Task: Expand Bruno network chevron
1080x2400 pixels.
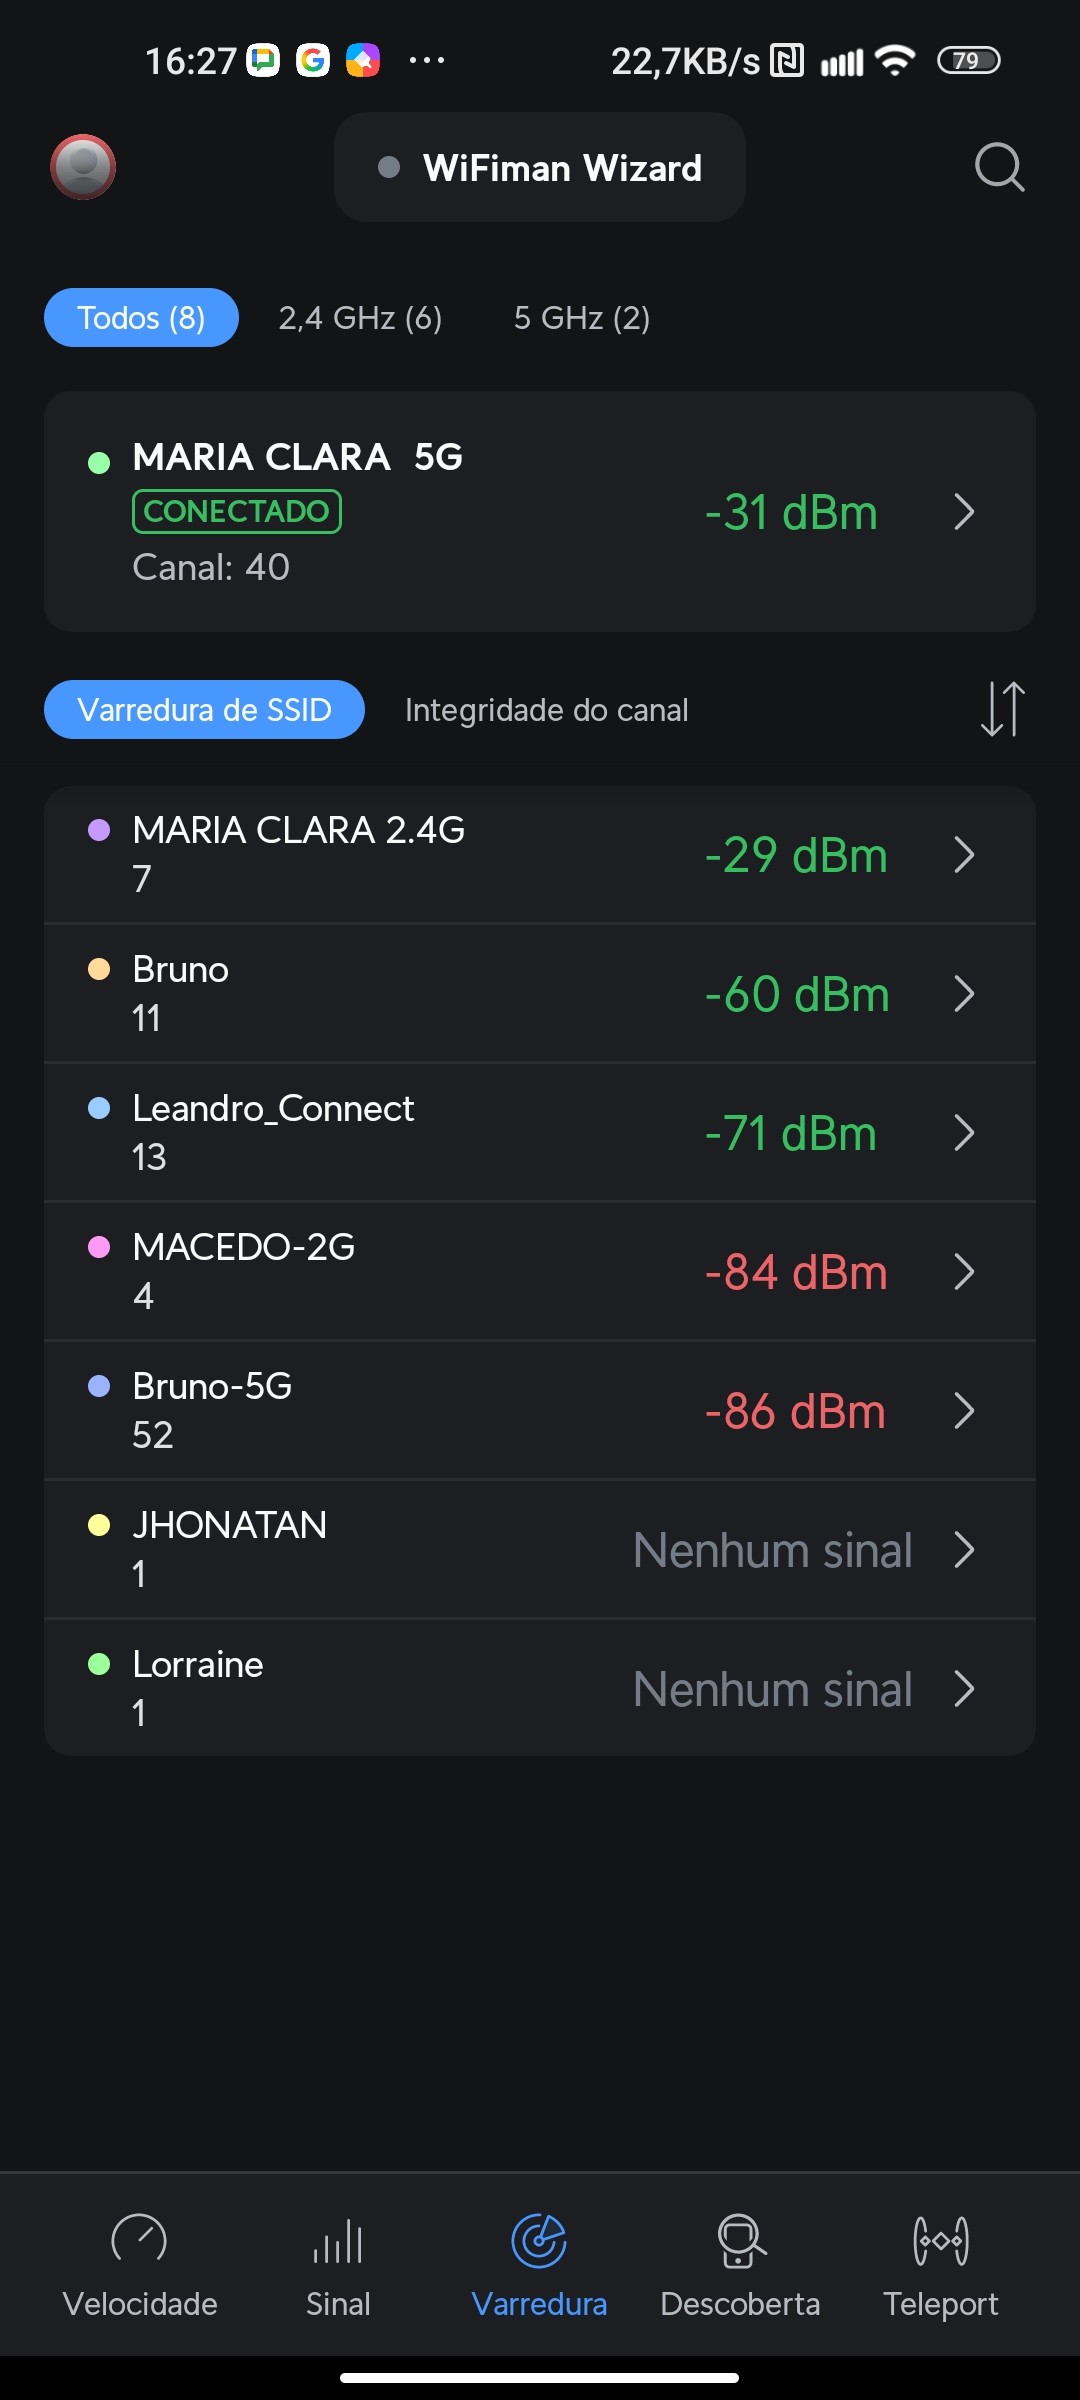Action: (963, 994)
